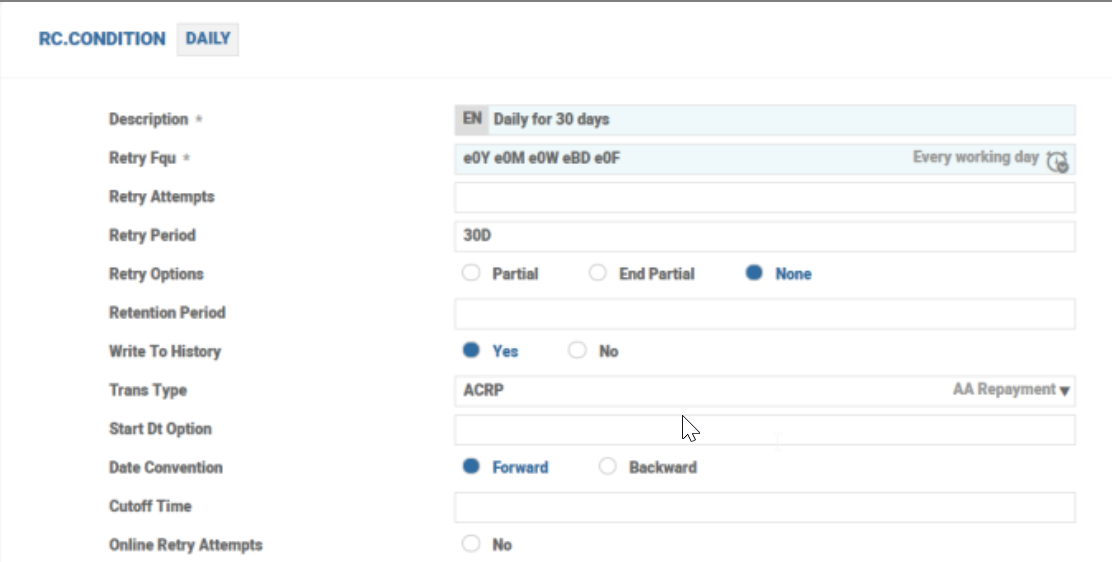
Task: Open the Retry Fqu frequency scheduler icon
Action: 1057,160
